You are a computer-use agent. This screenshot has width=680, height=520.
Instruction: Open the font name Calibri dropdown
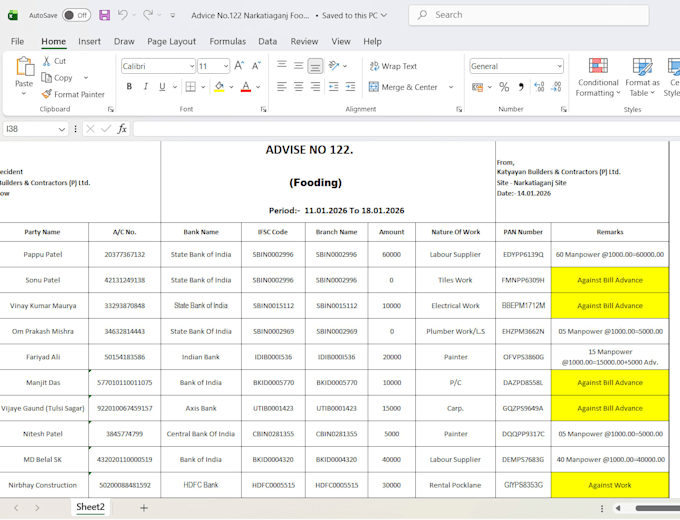(192, 66)
